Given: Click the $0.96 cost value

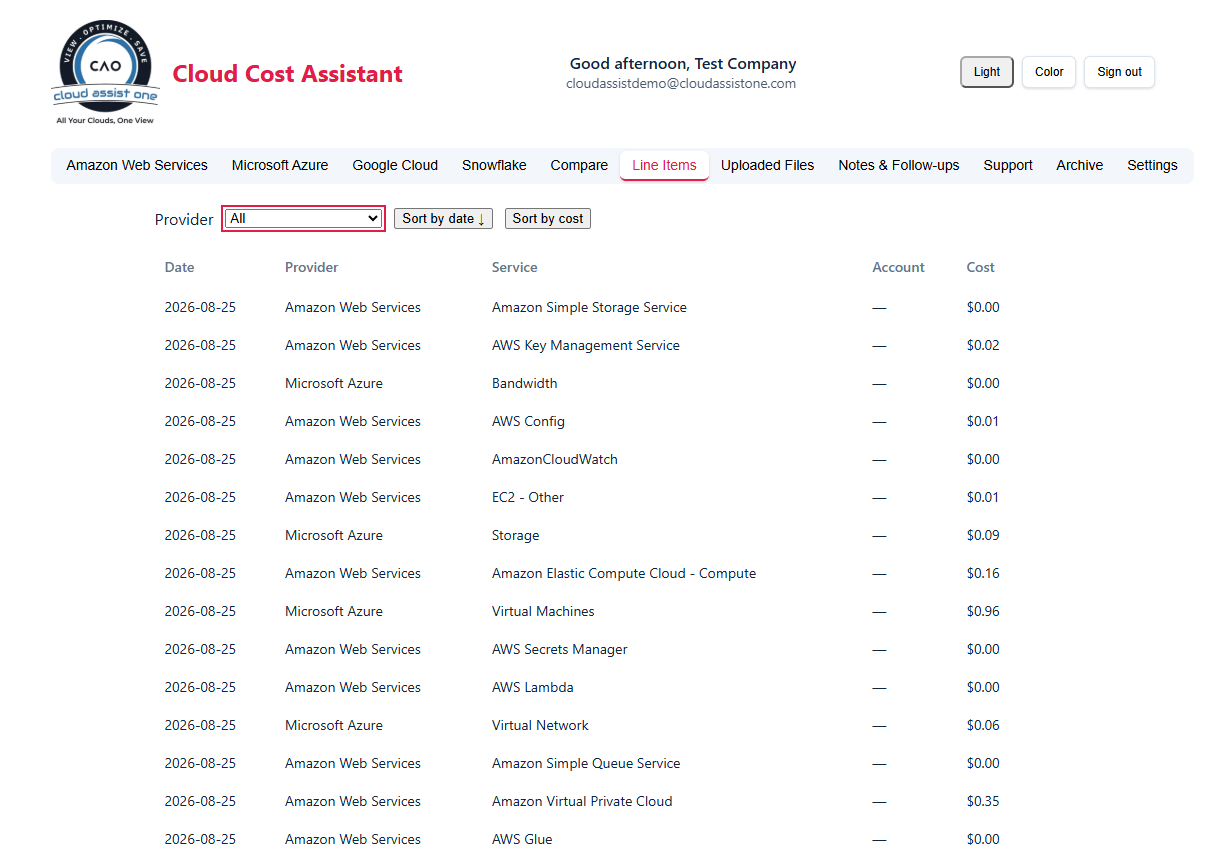Looking at the screenshot, I should point(983,611).
